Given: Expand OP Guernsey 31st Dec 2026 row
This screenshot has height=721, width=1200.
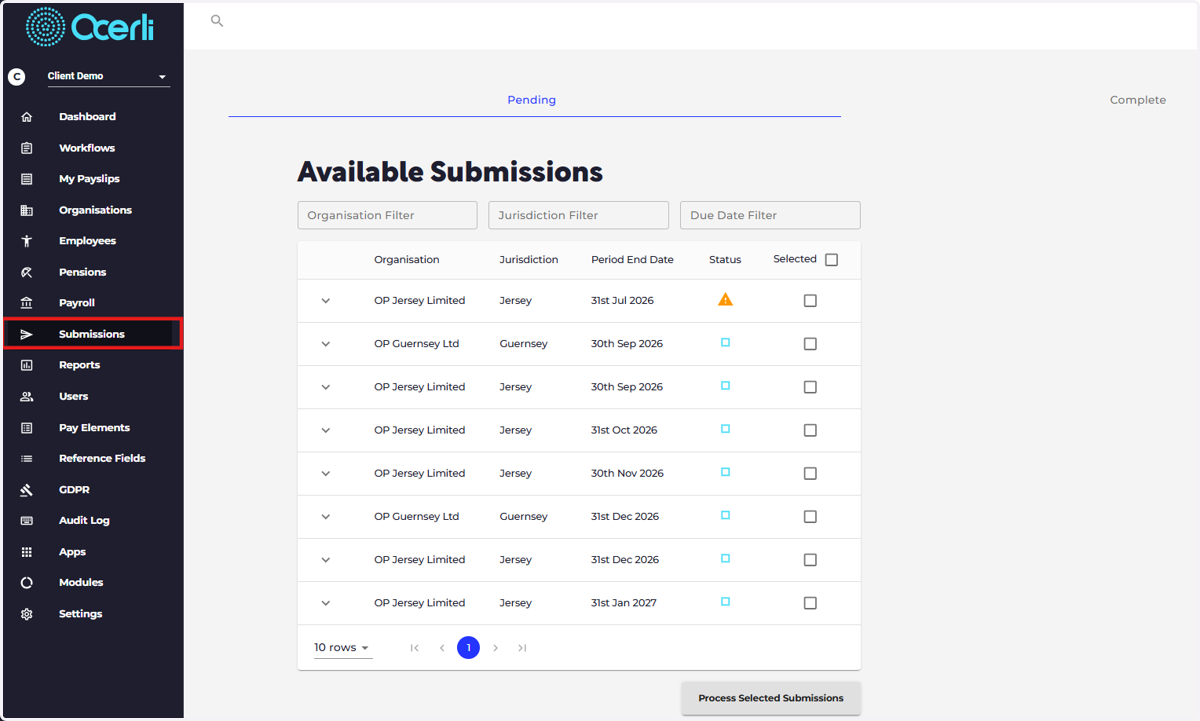Looking at the screenshot, I should pos(325,517).
